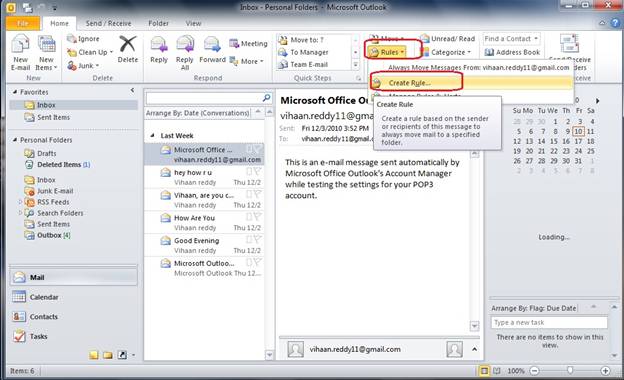This screenshot has height=380, width=624.
Task: Click the Shortcuts icon in navigation bar
Action: click(122, 355)
